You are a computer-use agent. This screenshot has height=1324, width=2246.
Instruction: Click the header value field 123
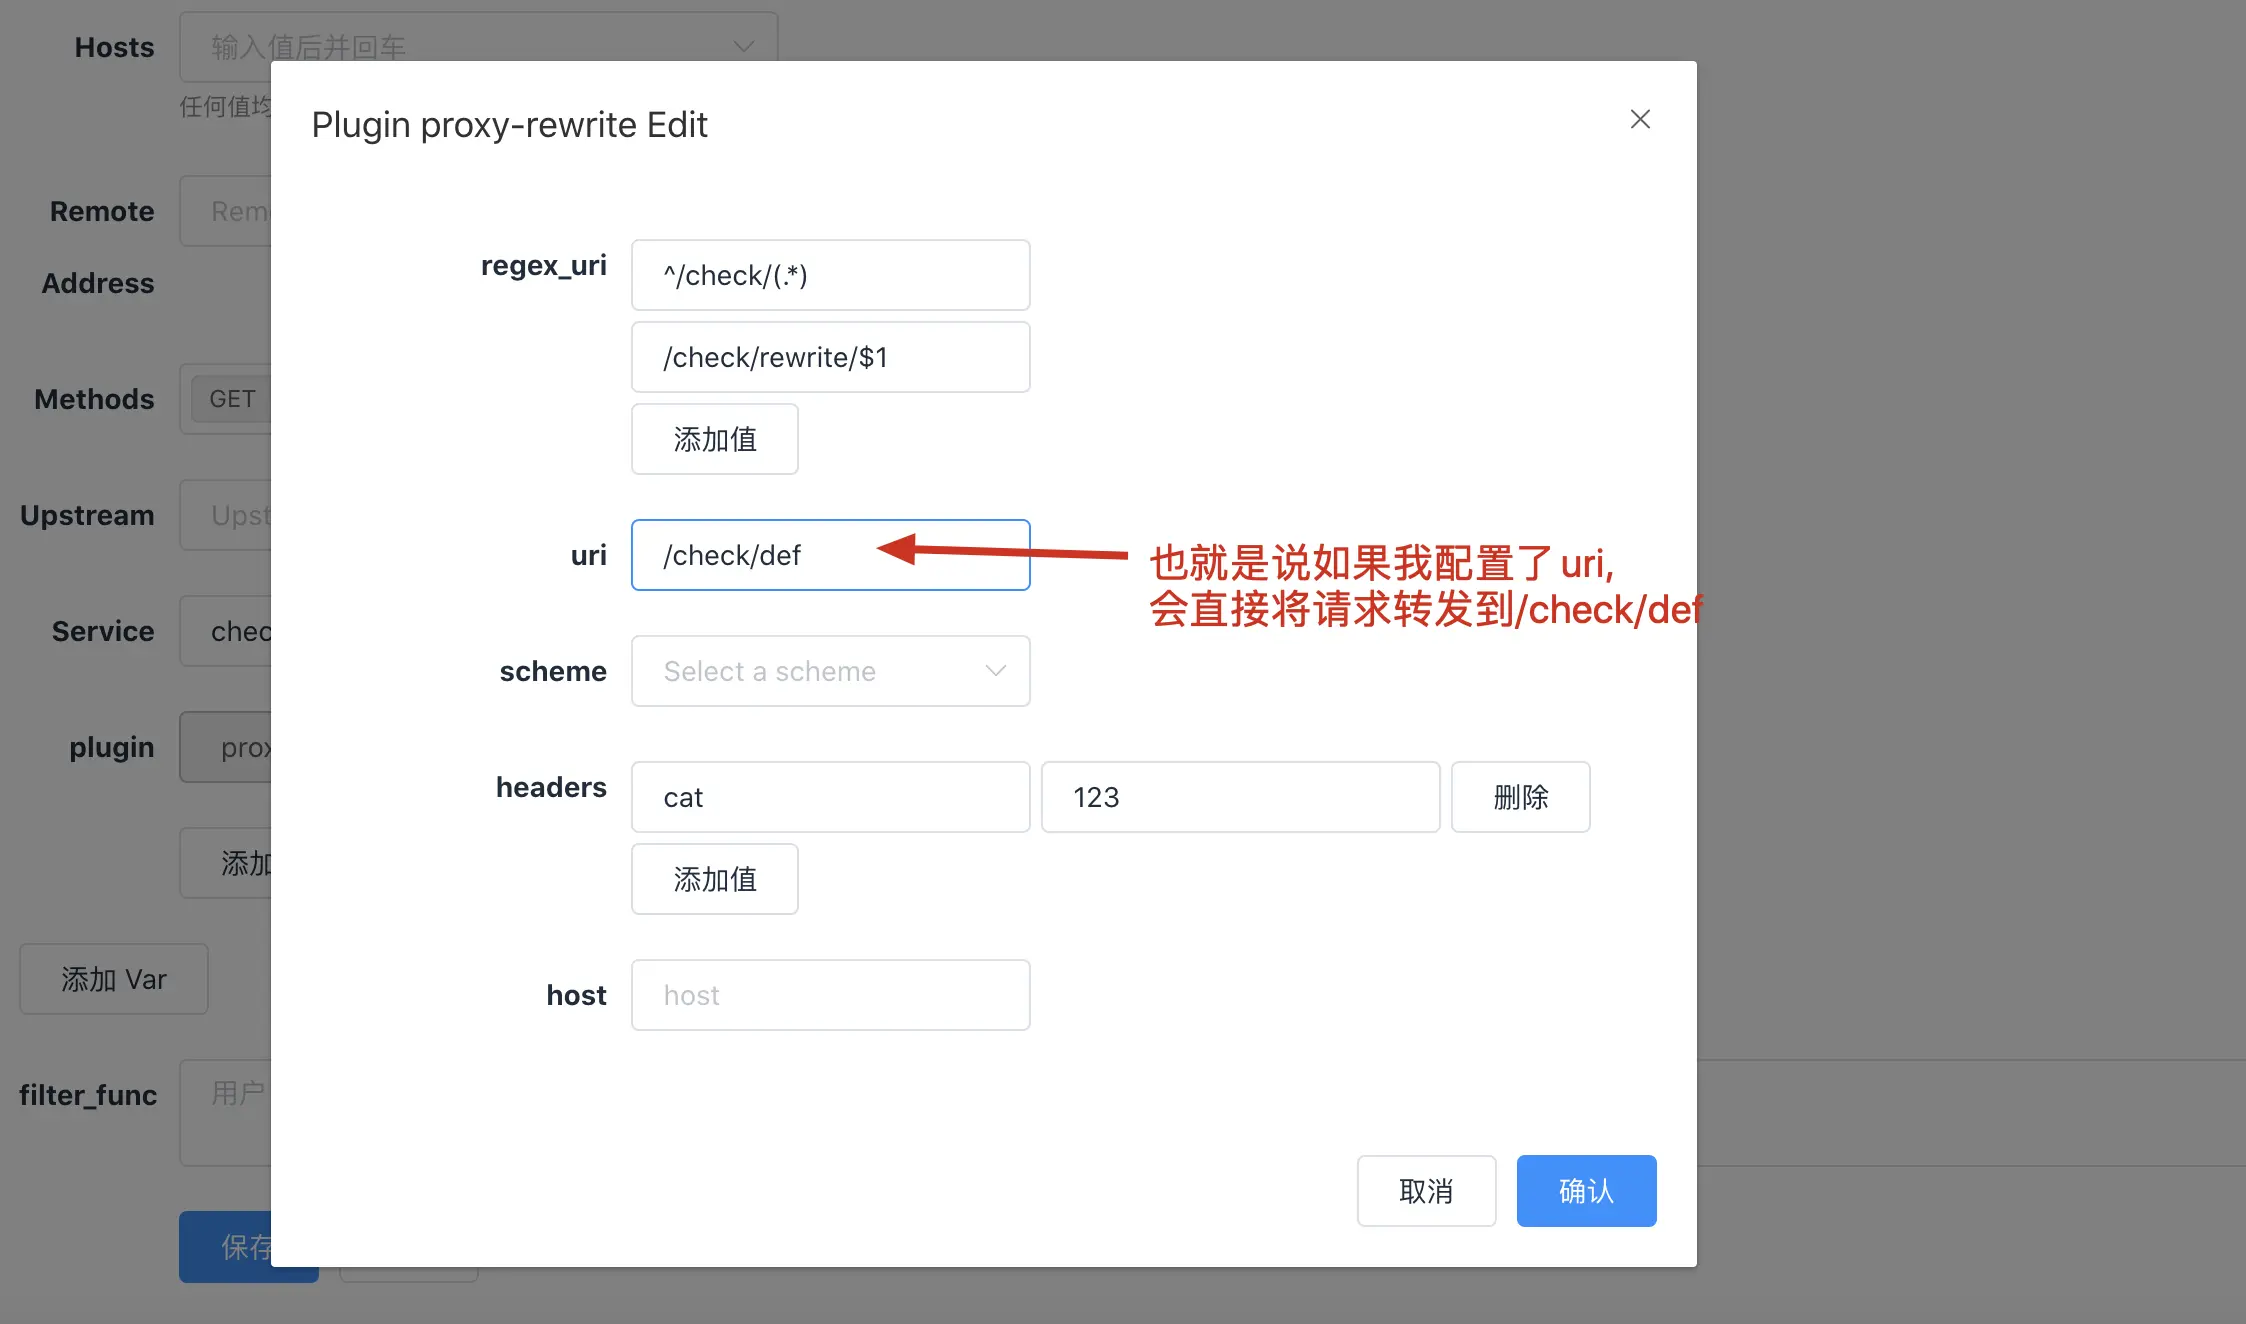[1239, 797]
